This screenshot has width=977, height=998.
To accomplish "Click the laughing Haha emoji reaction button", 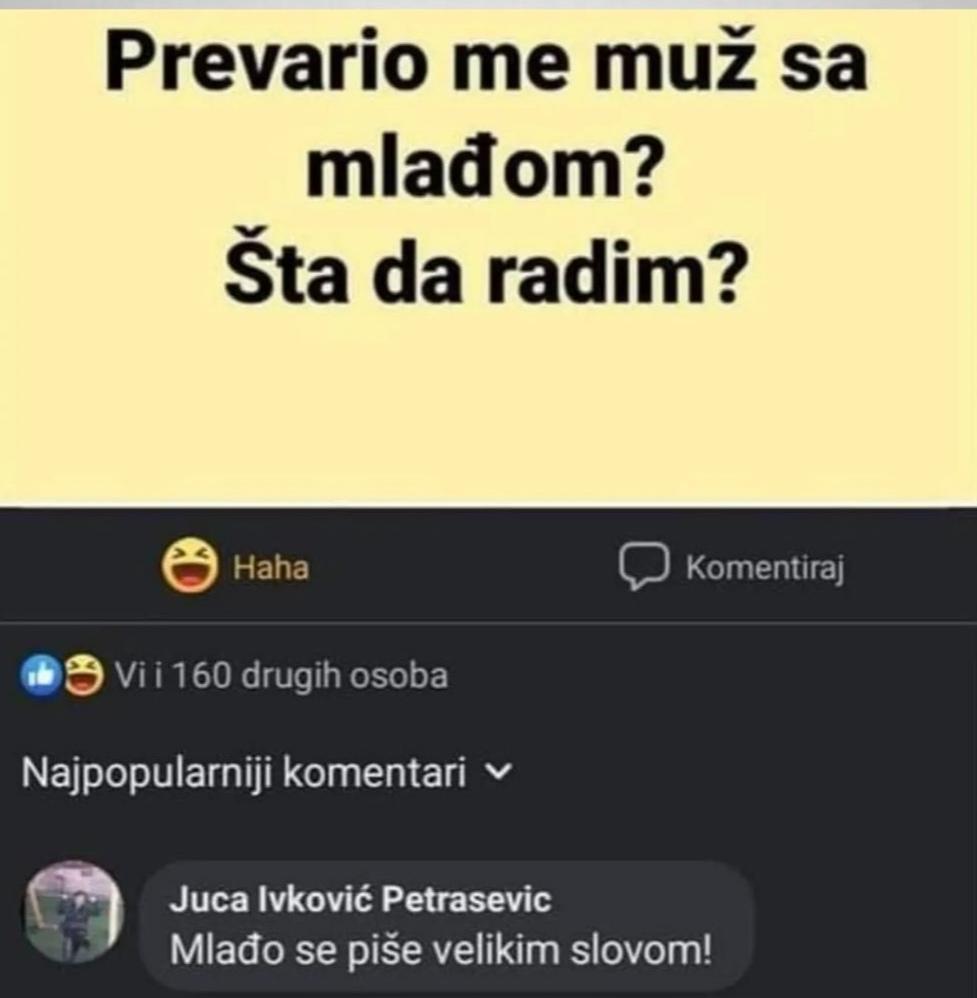I will click(189, 566).
